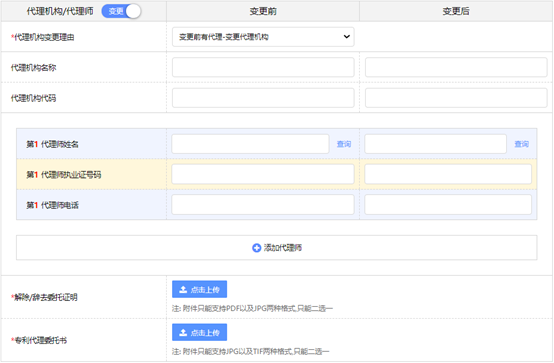Click the note mentioning PDF以及JPG formats

(x=253, y=309)
